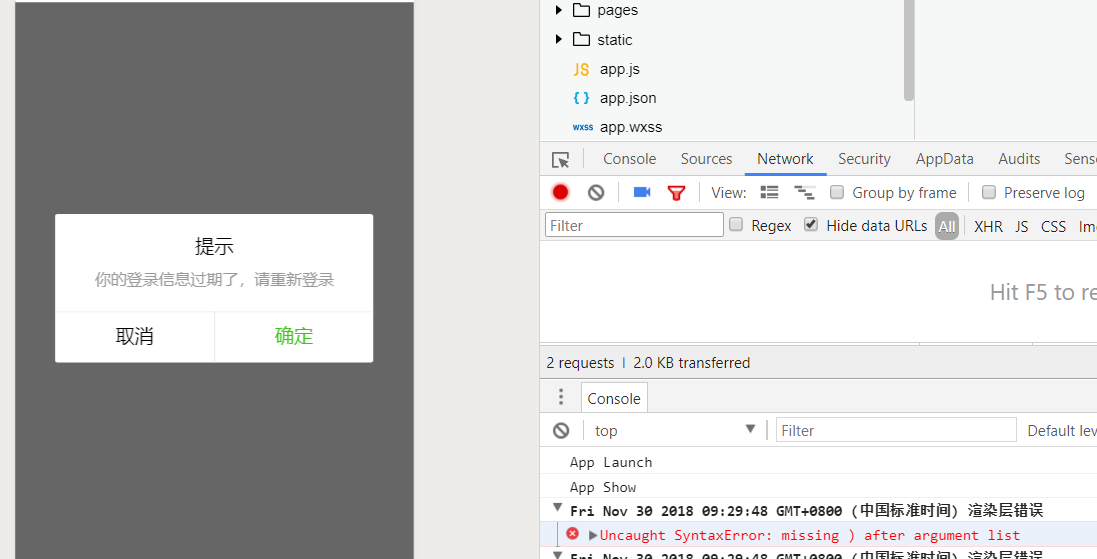The height and width of the screenshot is (559, 1097).
Task: Open the console drawer three-dot menu
Action: point(561,398)
